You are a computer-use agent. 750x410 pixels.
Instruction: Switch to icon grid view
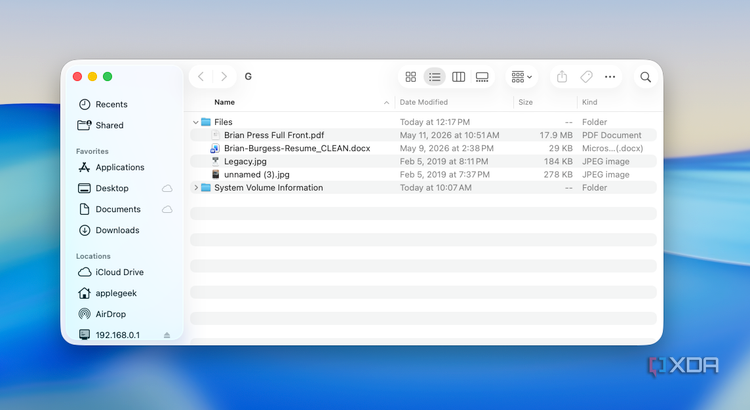tap(410, 77)
